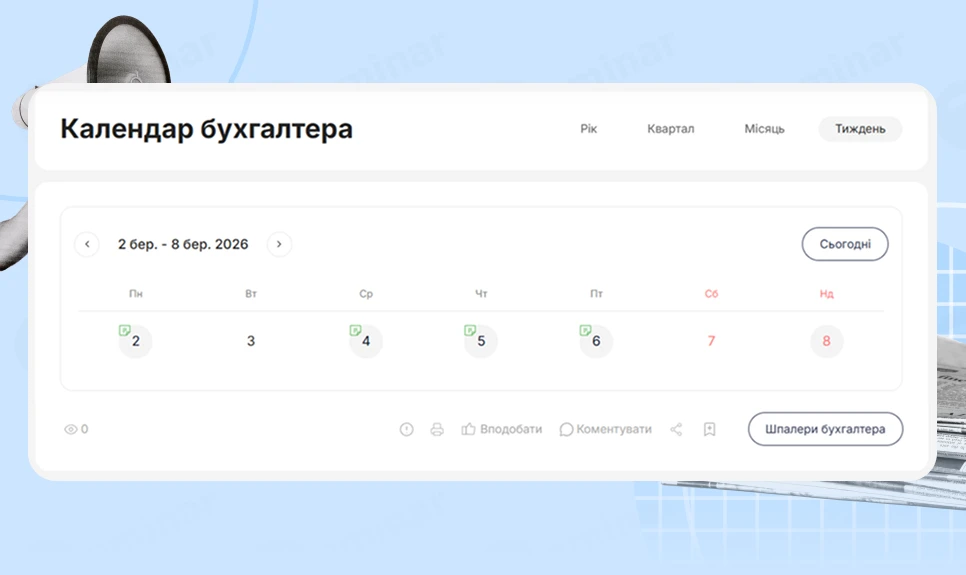Select Sunday date 8
Screen dimensions: 966x575
[826, 341]
